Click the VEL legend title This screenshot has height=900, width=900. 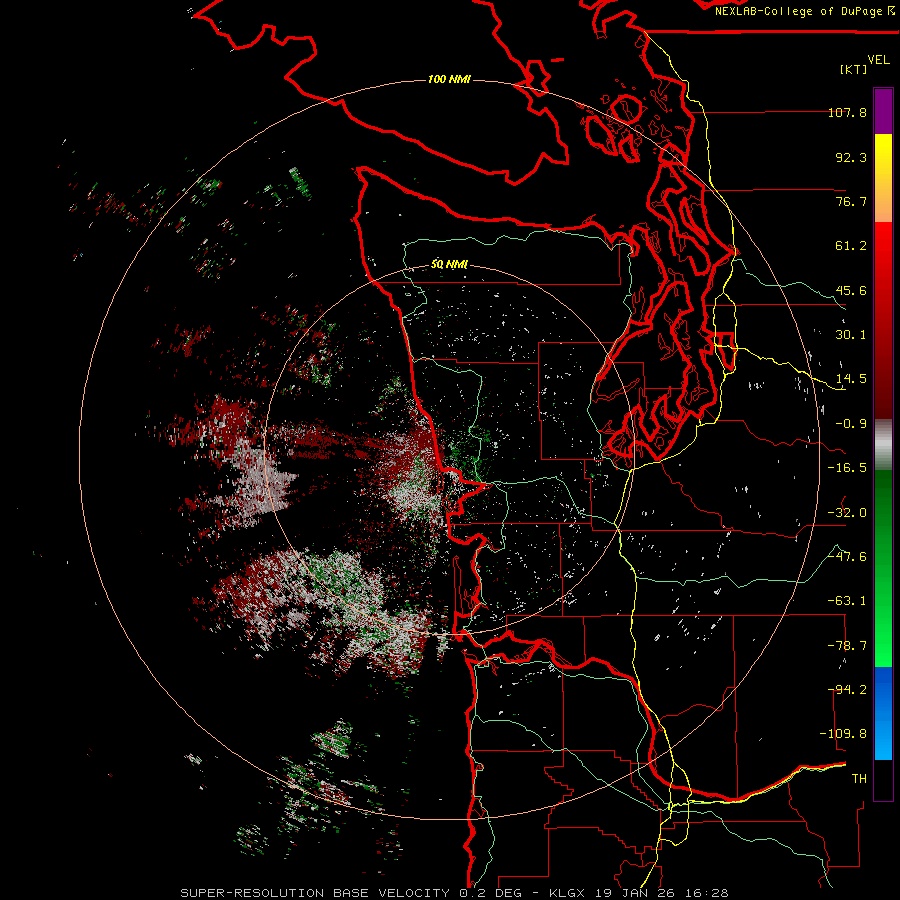click(x=878, y=60)
